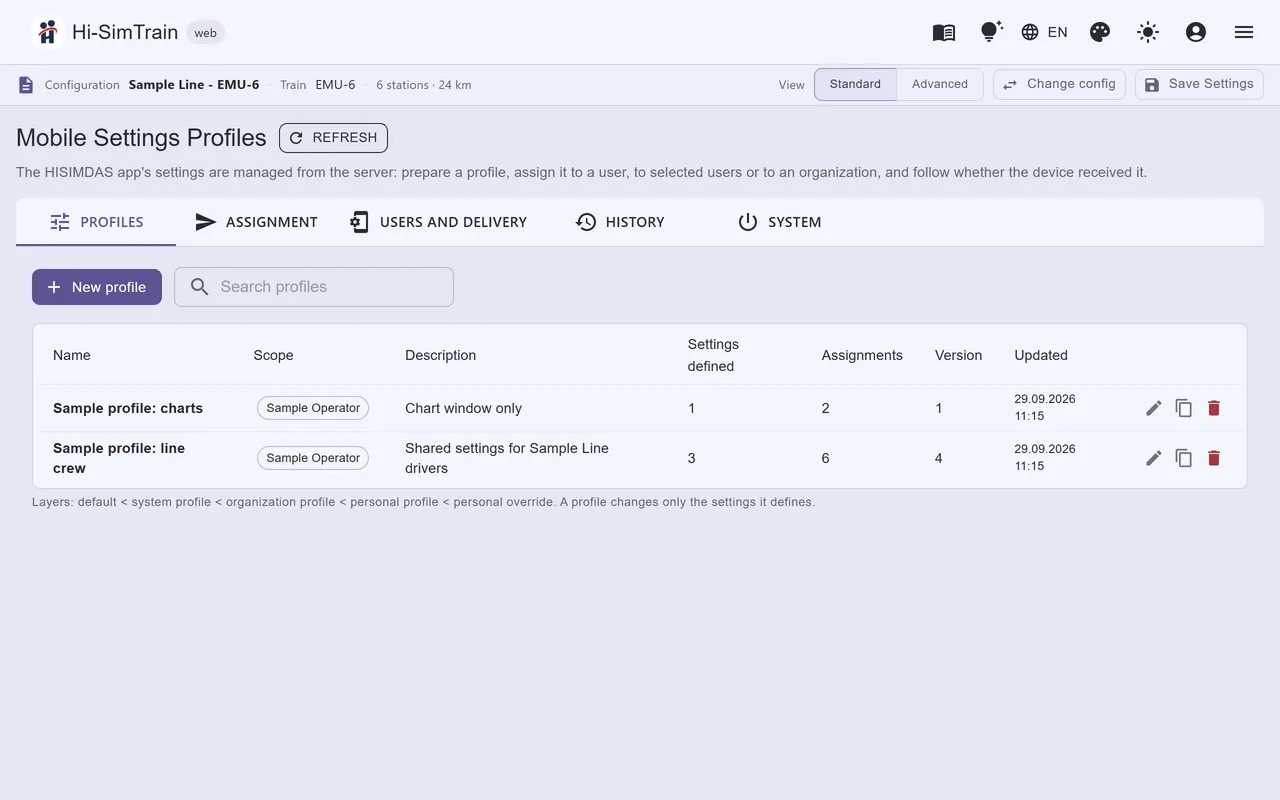Screen dimensions: 1280x800
Task: Open the documentation book icon
Action: (944, 32)
